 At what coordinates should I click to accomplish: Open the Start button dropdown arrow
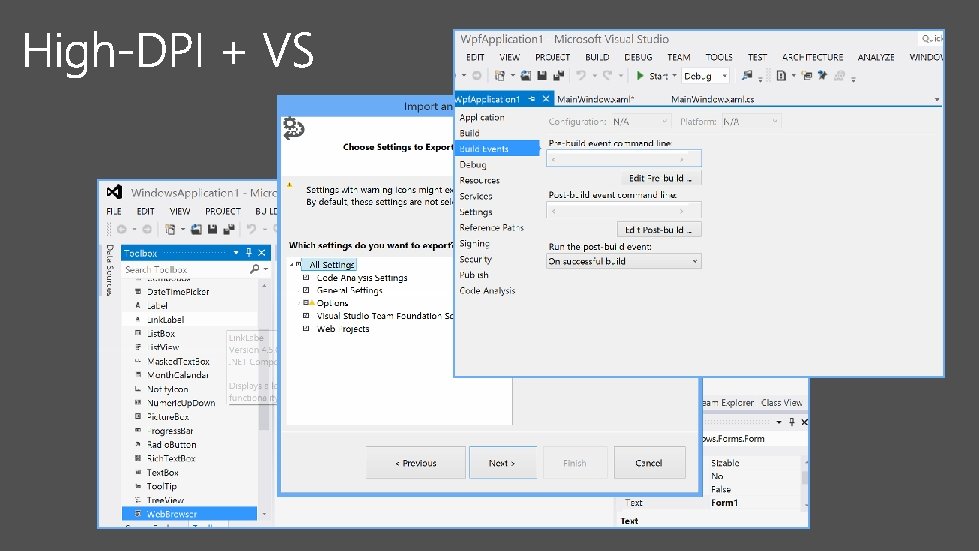[x=674, y=76]
